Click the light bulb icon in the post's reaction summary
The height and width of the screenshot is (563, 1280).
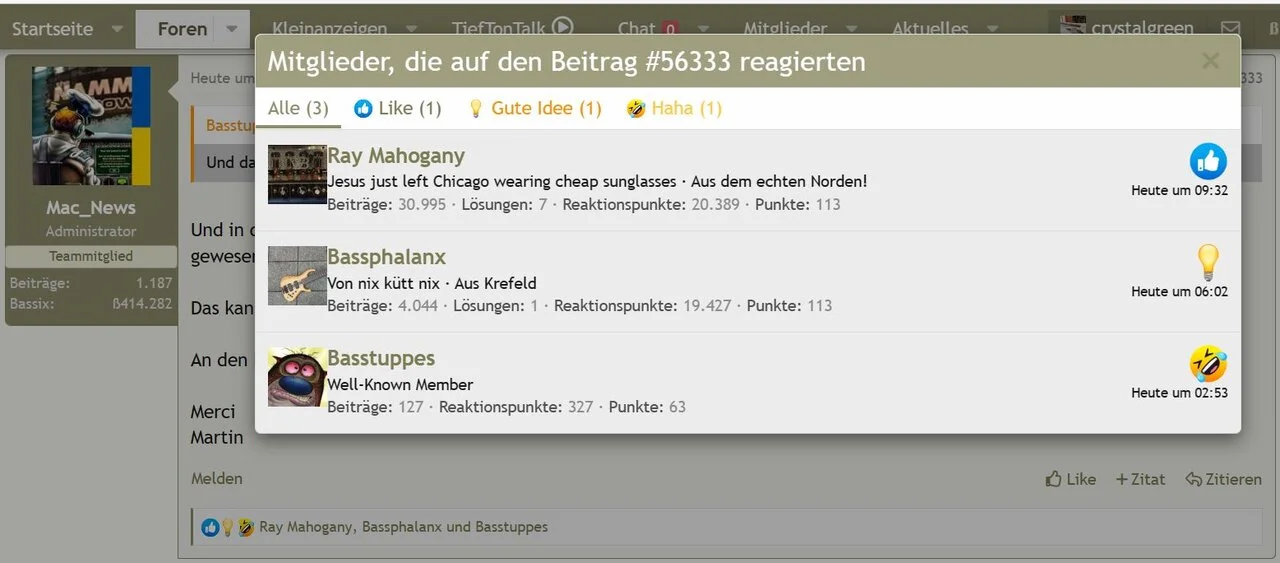point(228,527)
